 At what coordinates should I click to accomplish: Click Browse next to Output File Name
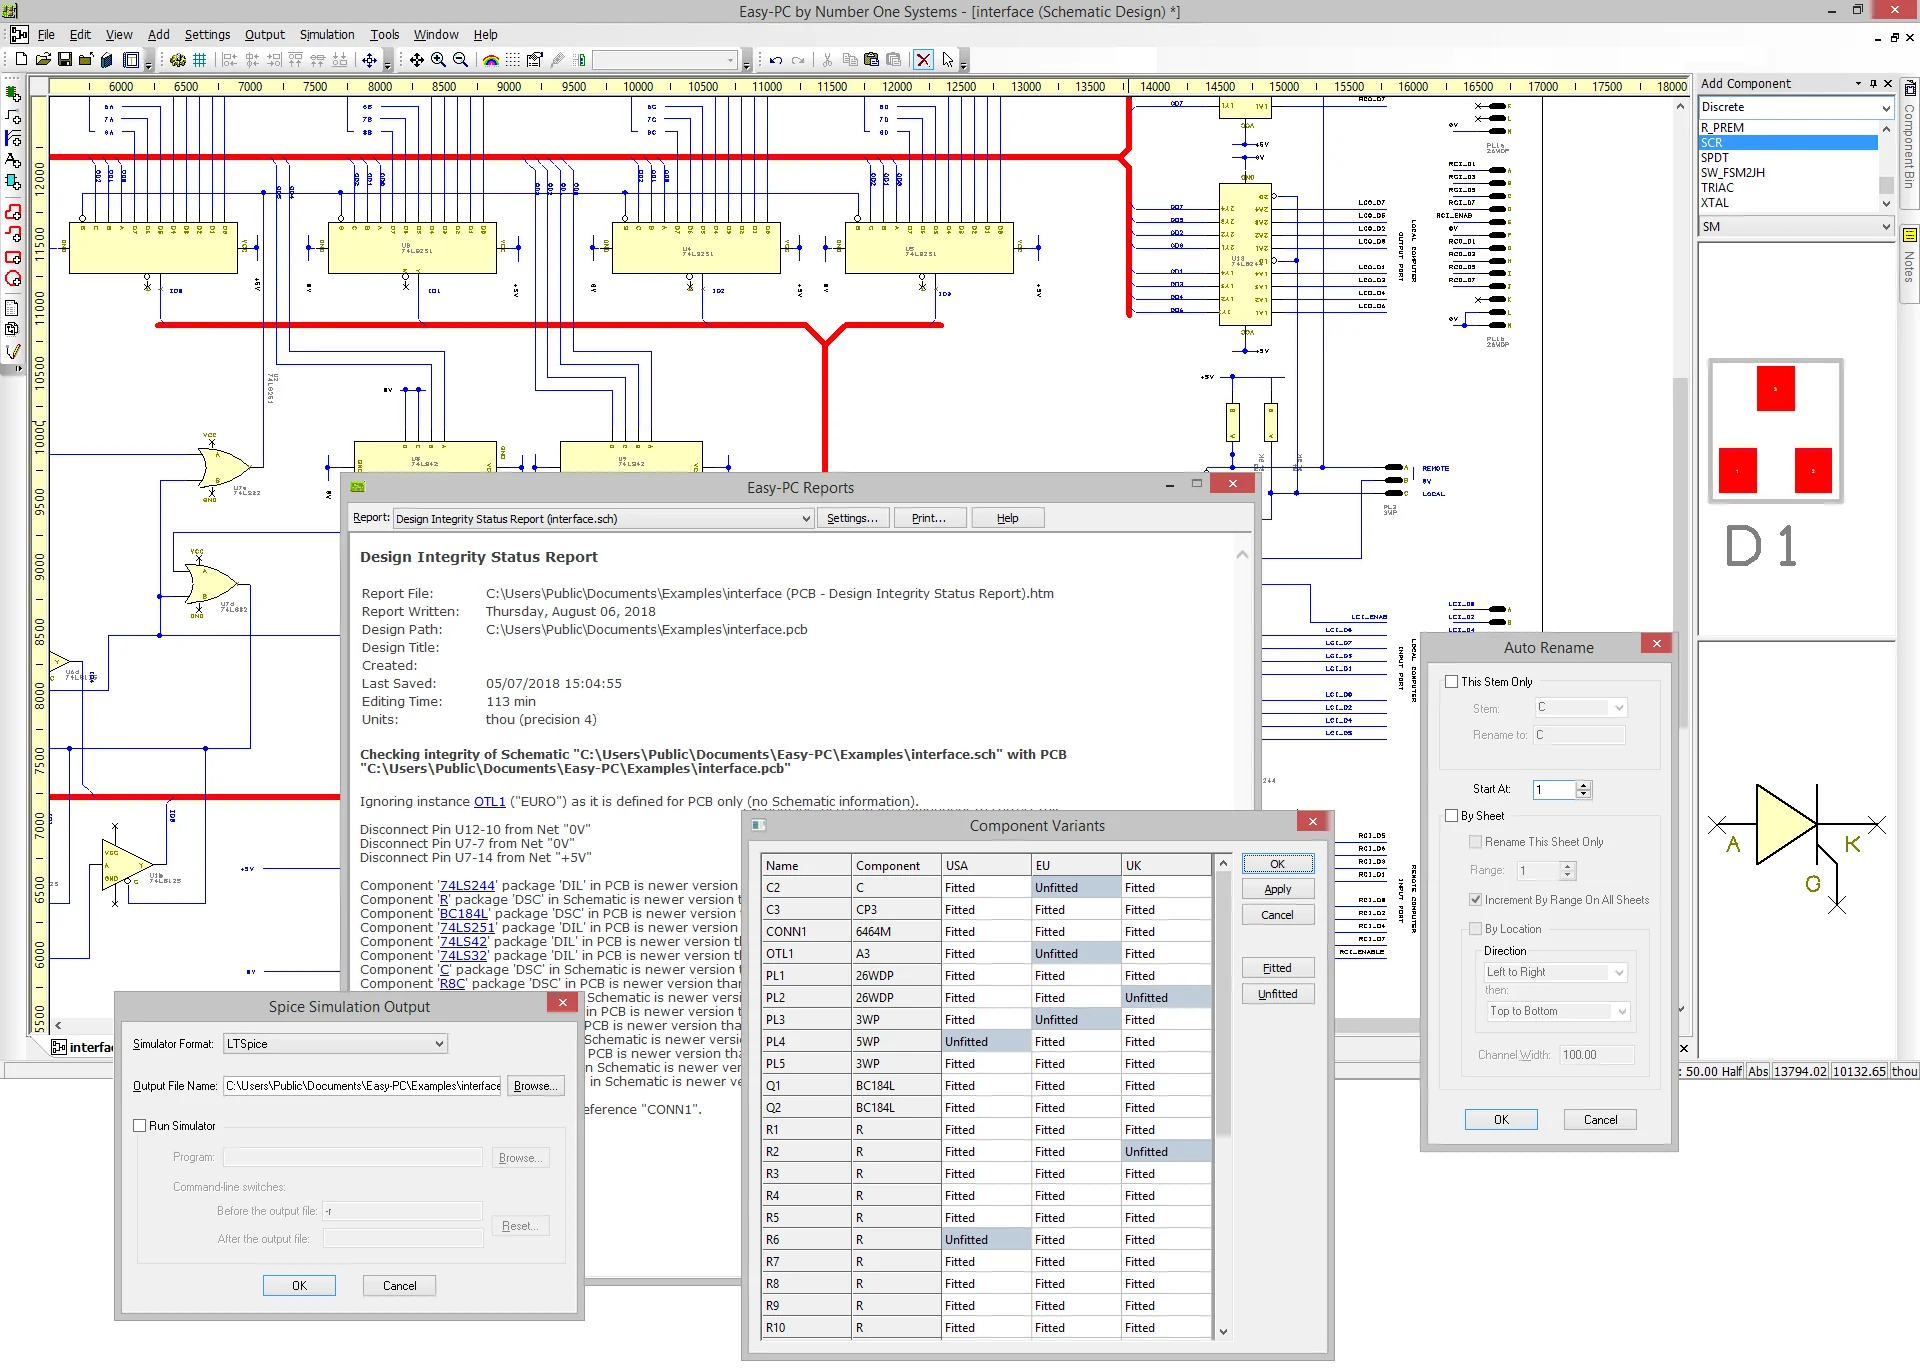(535, 1085)
